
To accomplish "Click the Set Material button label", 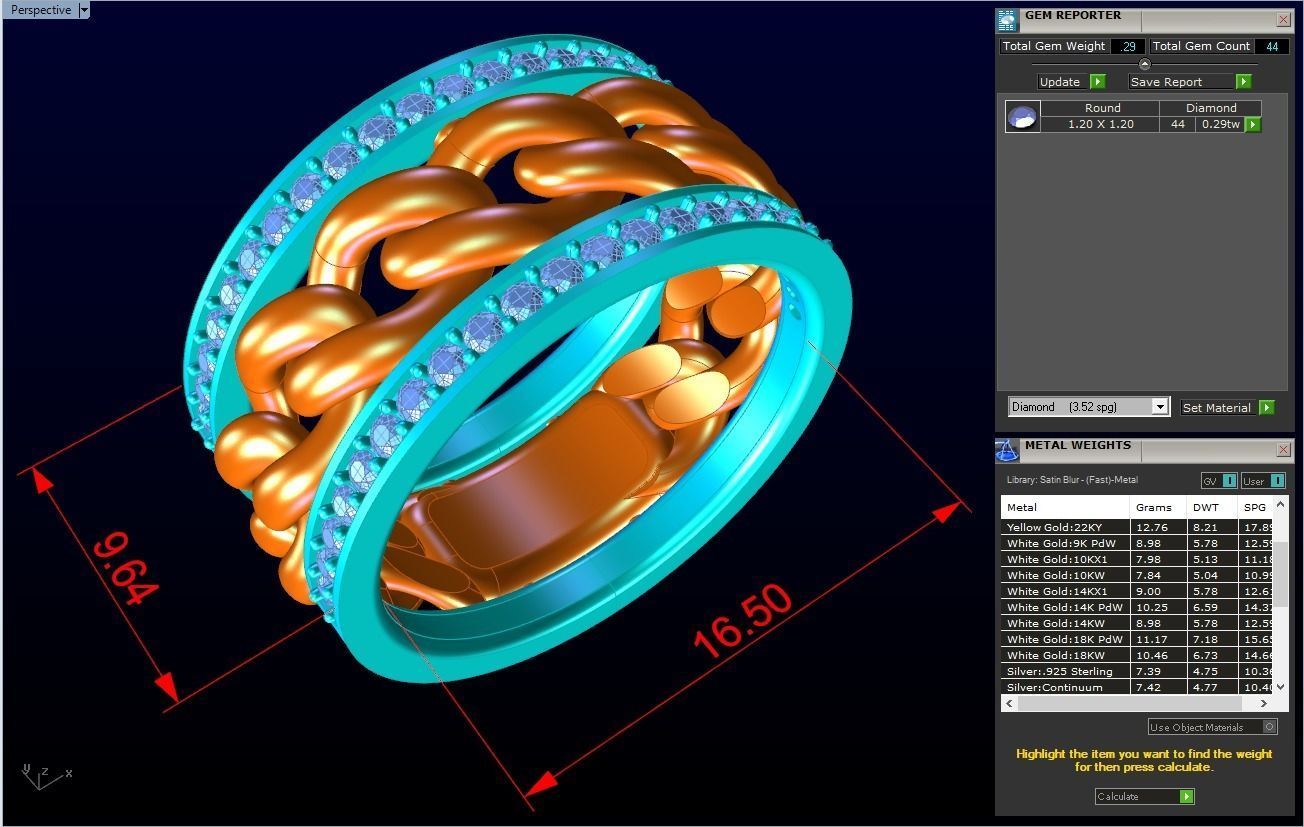I will pyautogui.click(x=1217, y=407).
